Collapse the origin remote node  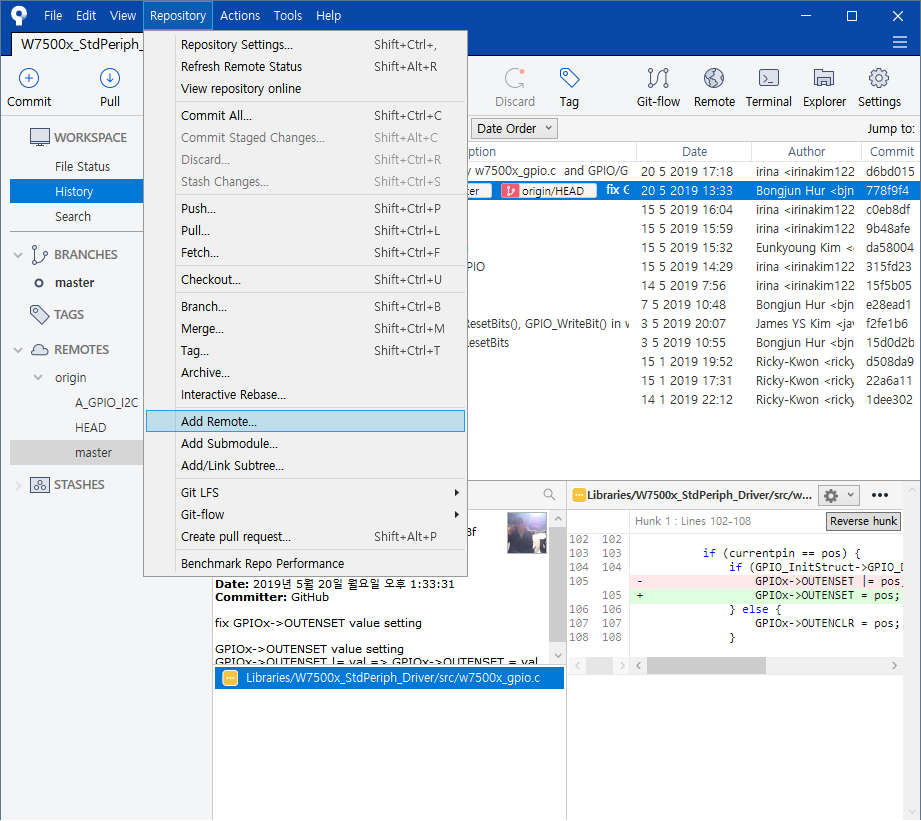coord(38,378)
